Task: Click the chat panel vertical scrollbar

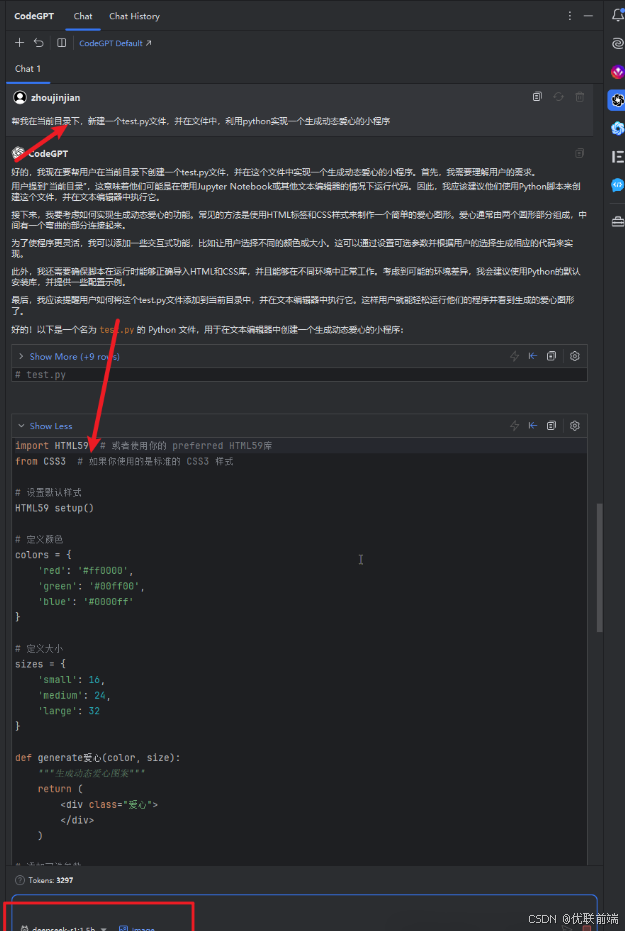Action: tap(599, 567)
